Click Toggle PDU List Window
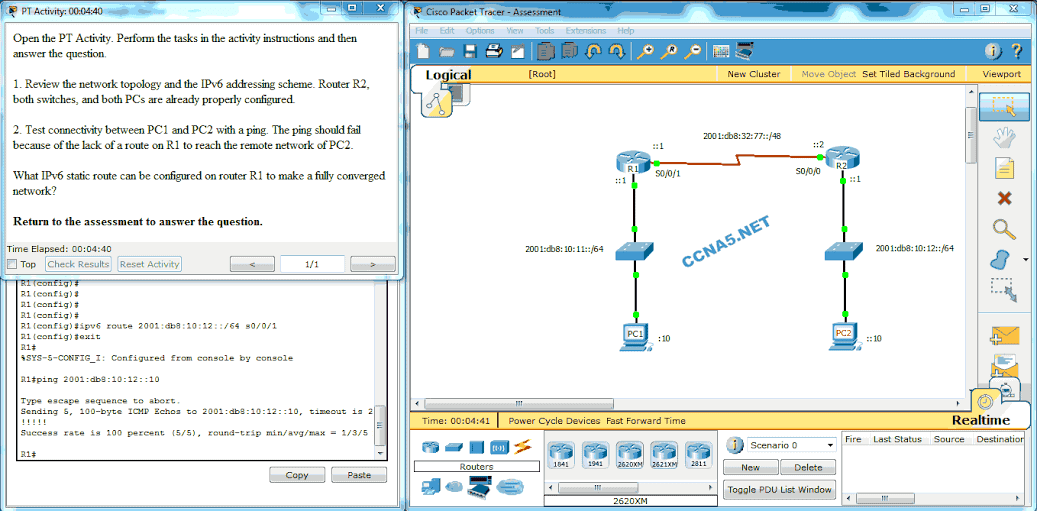Viewport: 1037px width, 511px height. coord(780,490)
